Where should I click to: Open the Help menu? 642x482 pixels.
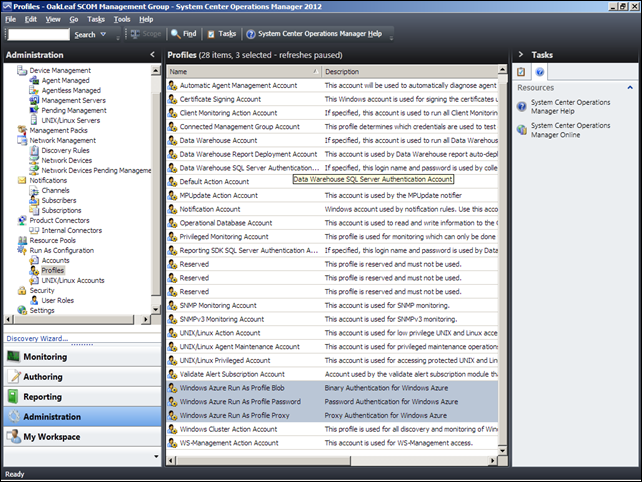[146, 19]
